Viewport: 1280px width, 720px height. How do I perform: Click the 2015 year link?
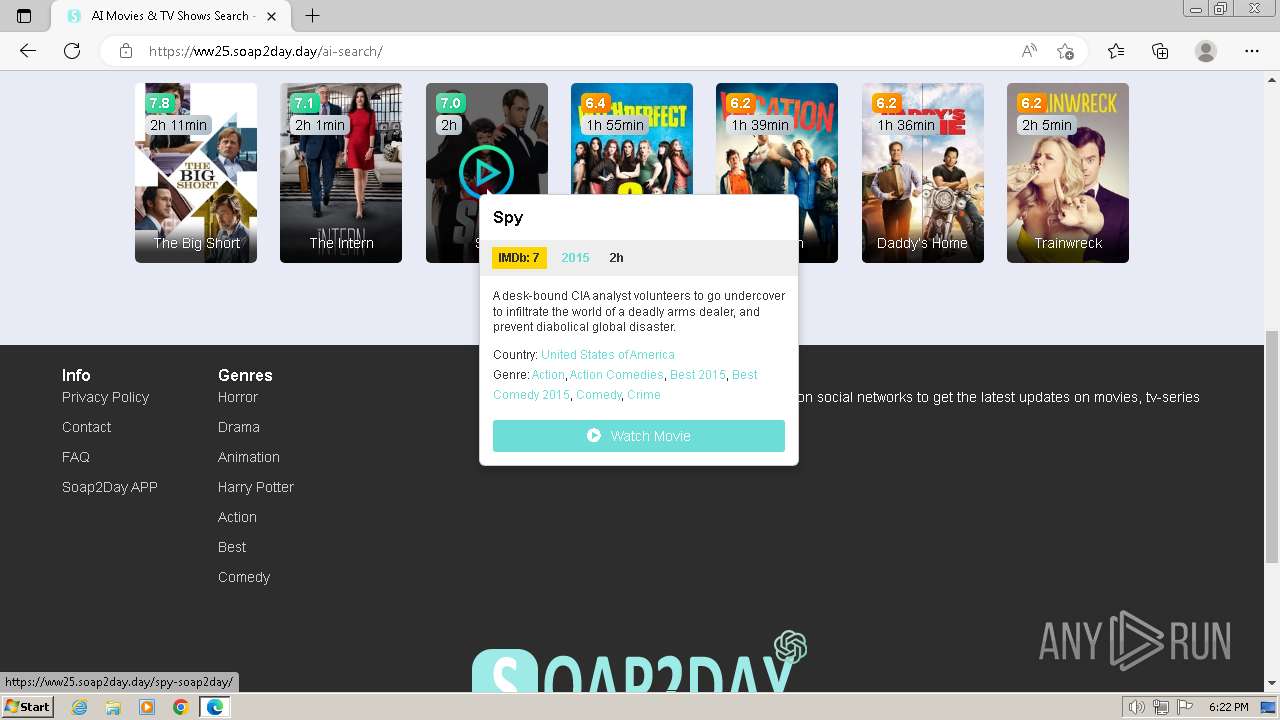[575, 258]
